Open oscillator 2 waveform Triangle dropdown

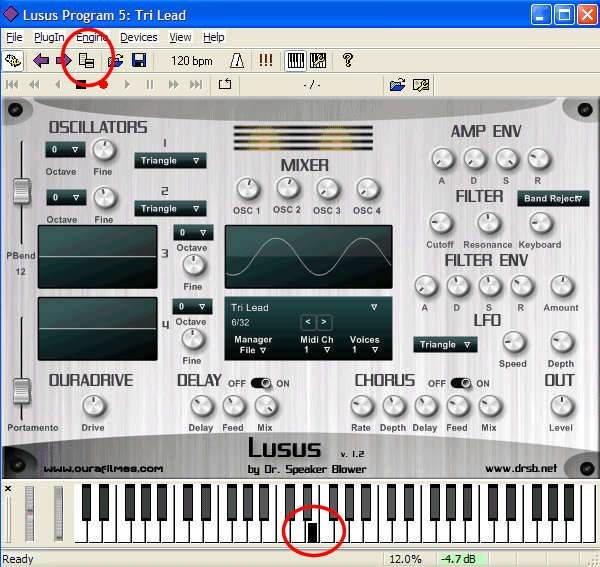click(170, 209)
